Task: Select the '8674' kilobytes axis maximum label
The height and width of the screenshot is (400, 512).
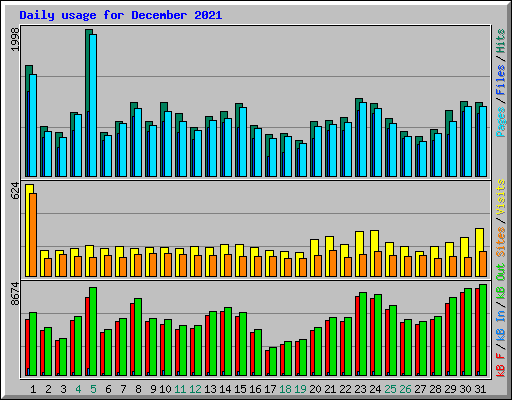Action: 15,294
